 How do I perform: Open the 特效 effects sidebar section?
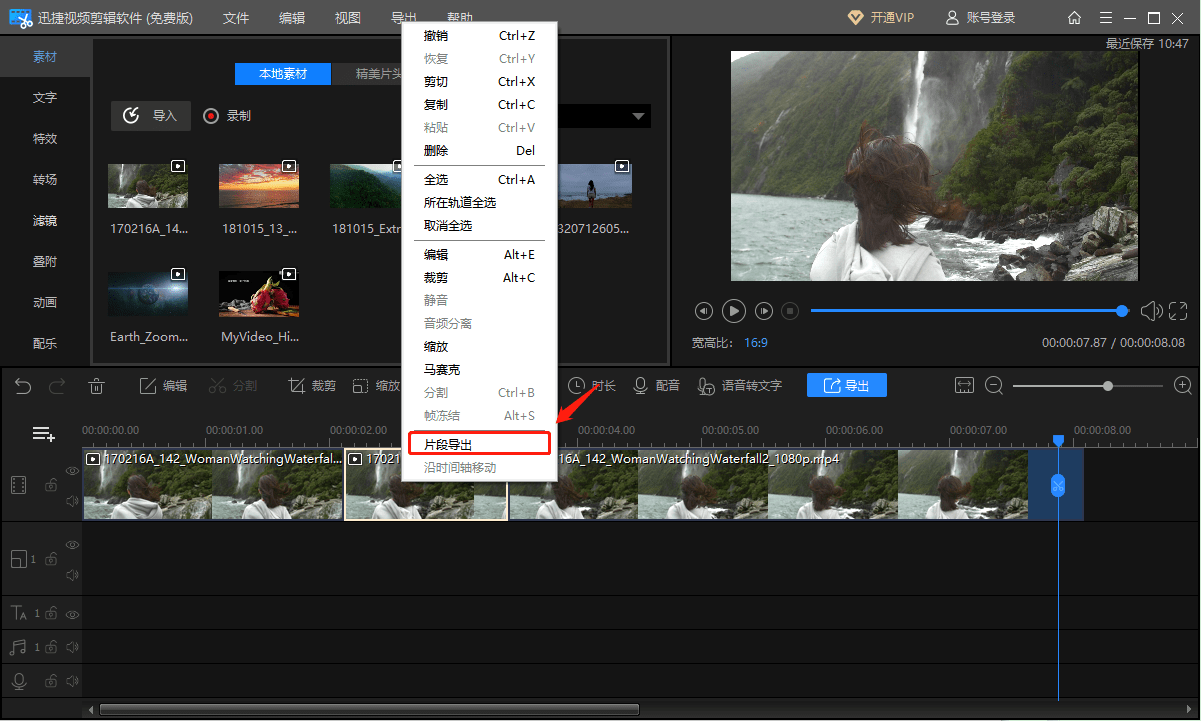pyautogui.click(x=45, y=139)
